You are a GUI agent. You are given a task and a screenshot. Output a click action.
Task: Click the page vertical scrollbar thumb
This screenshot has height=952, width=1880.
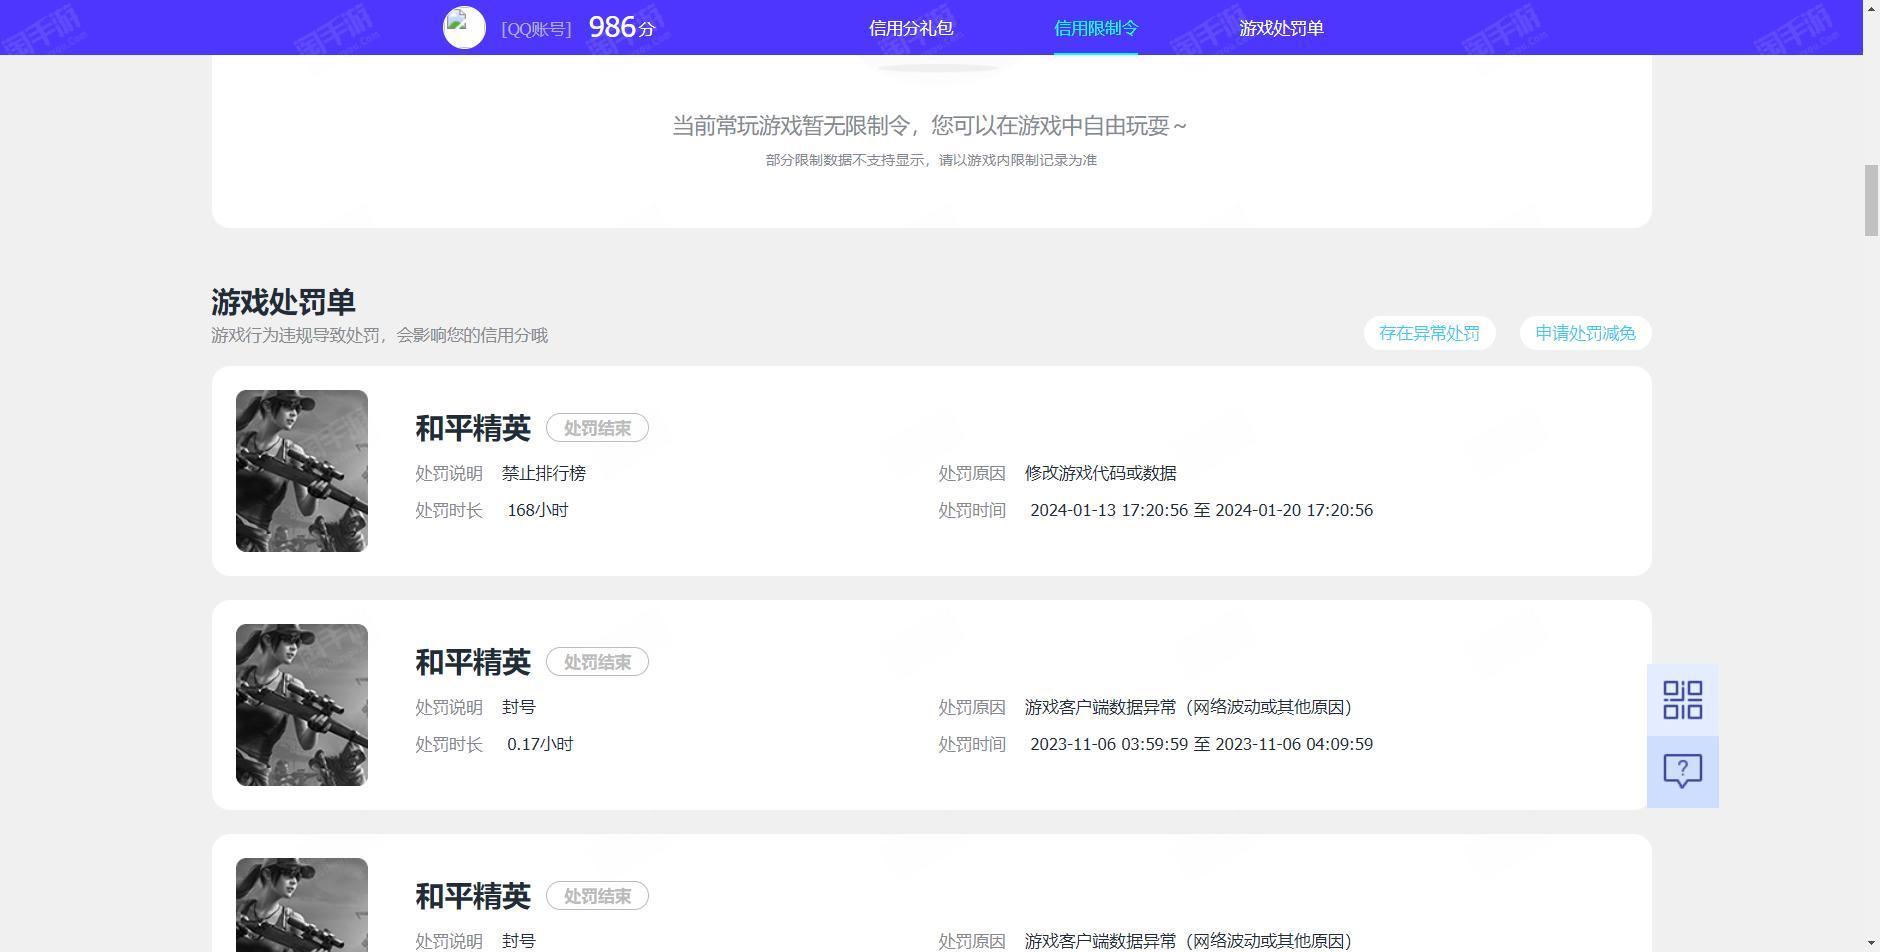[1871, 200]
